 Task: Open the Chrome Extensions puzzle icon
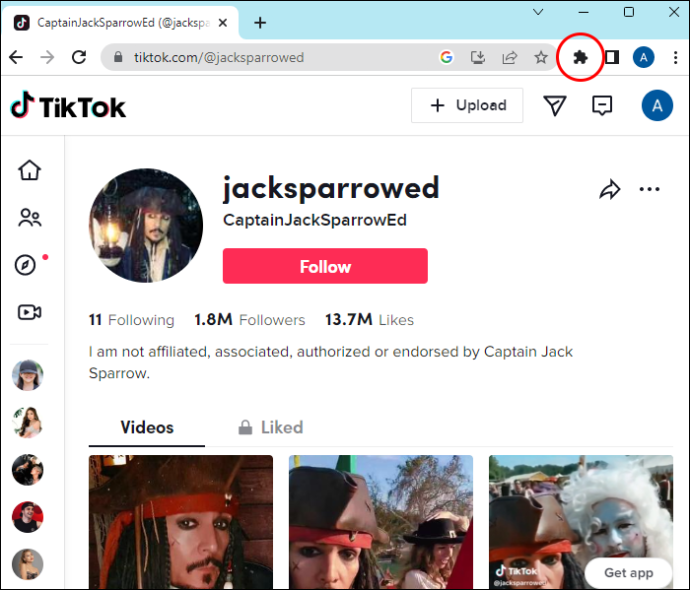[580, 57]
